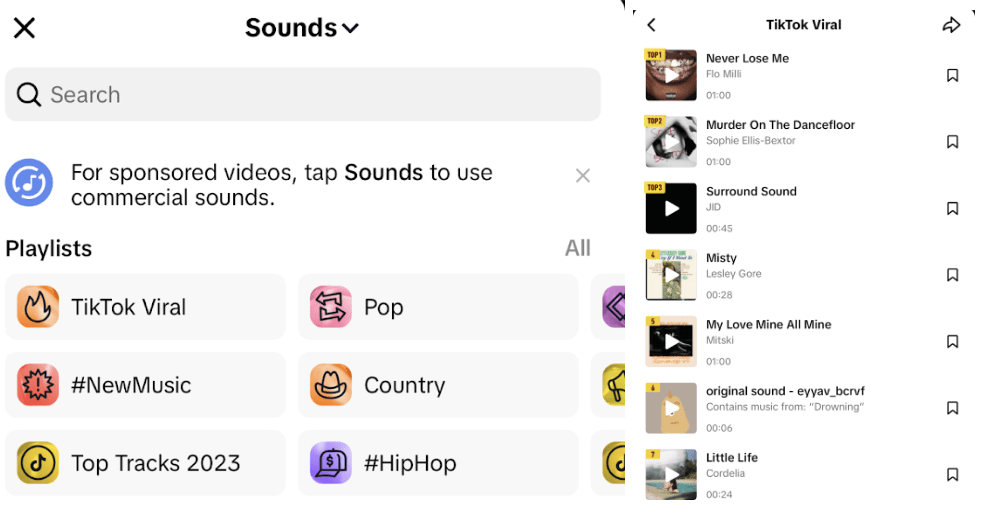The width and height of the screenshot is (984, 520).
Task: Save Misty to favorites with bookmark
Action: point(952,275)
